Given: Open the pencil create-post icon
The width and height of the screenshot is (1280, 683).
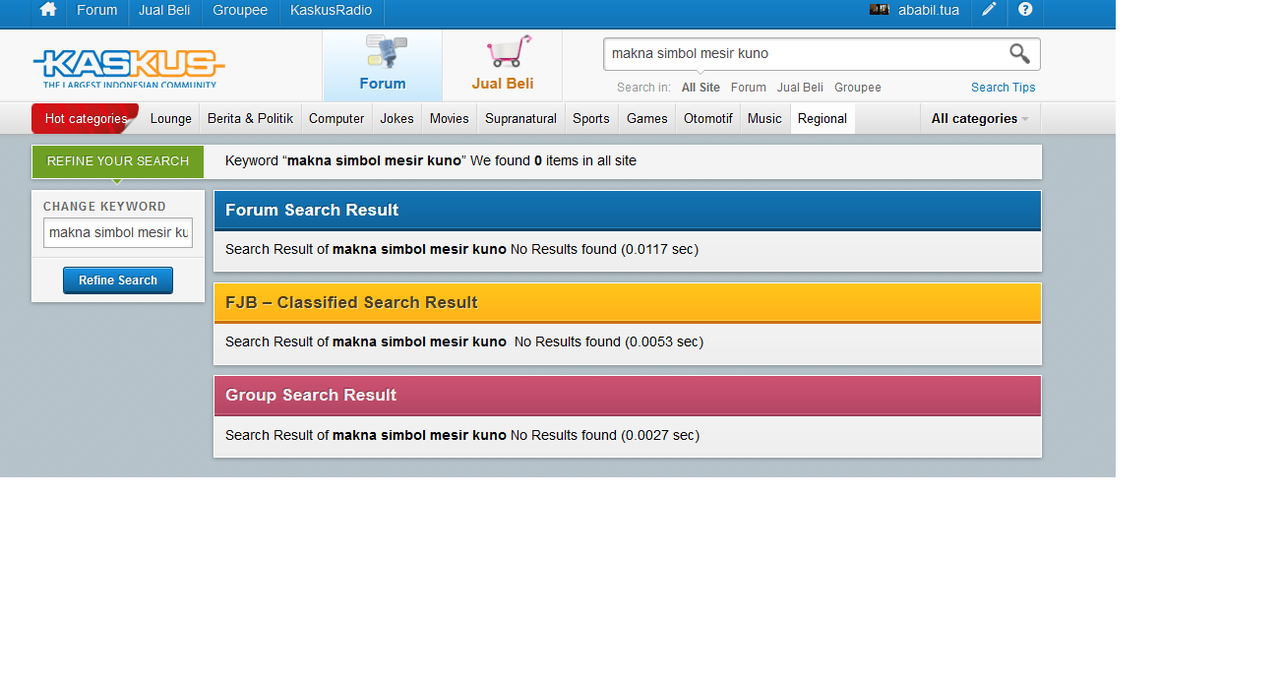Looking at the screenshot, I should 989,10.
